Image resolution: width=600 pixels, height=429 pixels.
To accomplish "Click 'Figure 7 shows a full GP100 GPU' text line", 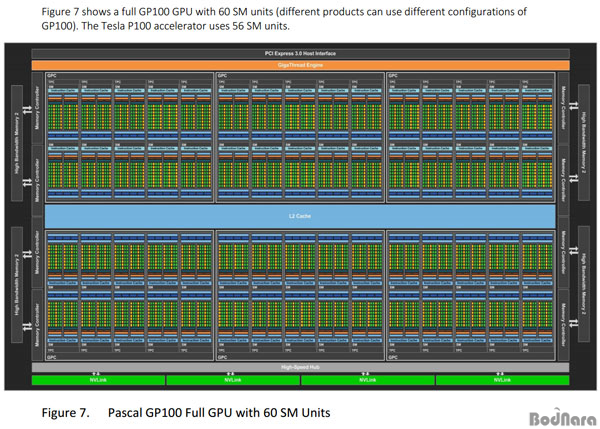I will coord(284,12).
